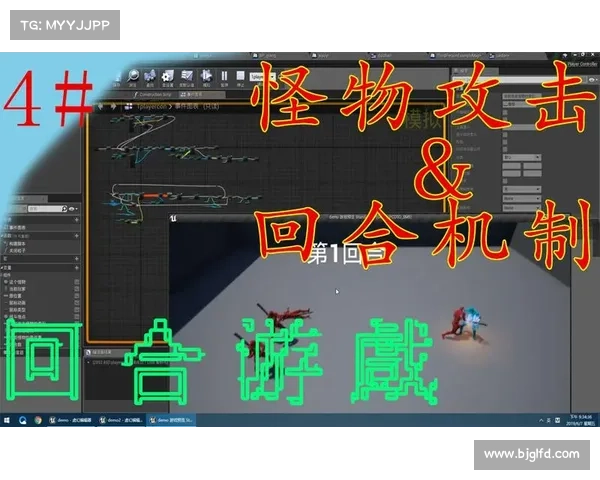Toggle visibility of third variable in list
The width and height of the screenshot is (600, 480).
77,296
